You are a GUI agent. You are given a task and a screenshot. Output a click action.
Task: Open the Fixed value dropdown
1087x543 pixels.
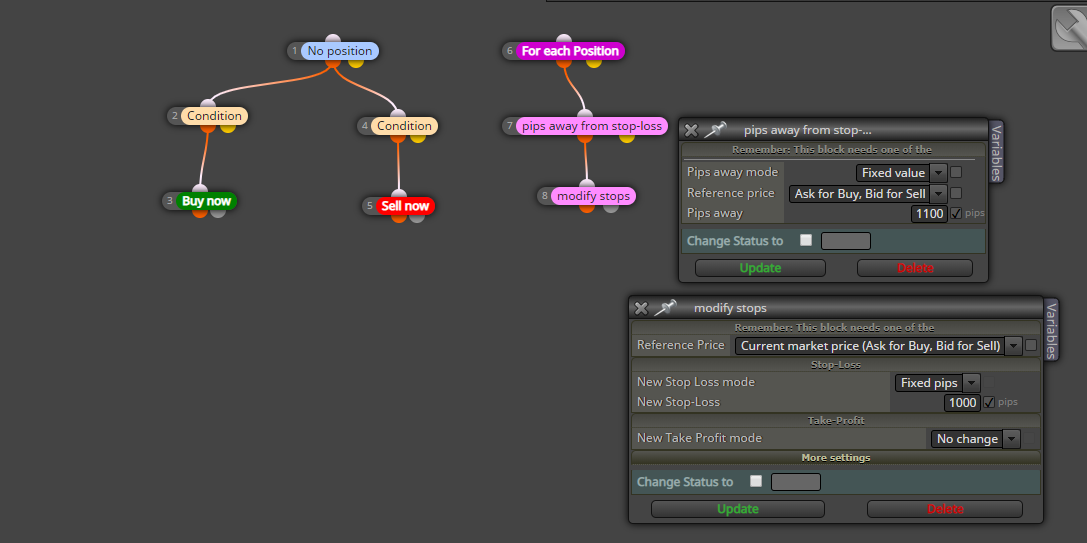click(x=901, y=173)
